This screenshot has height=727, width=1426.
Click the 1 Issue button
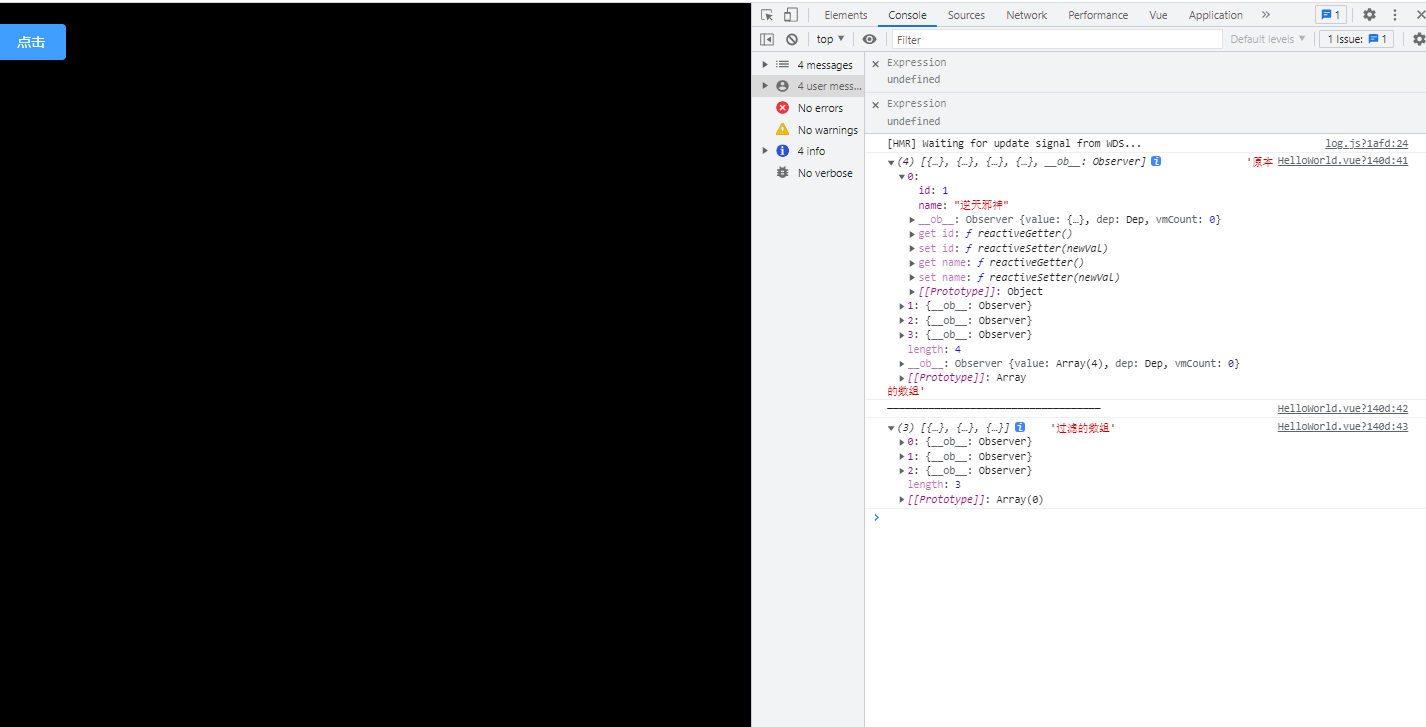pyautogui.click(x=1357, y=39)
